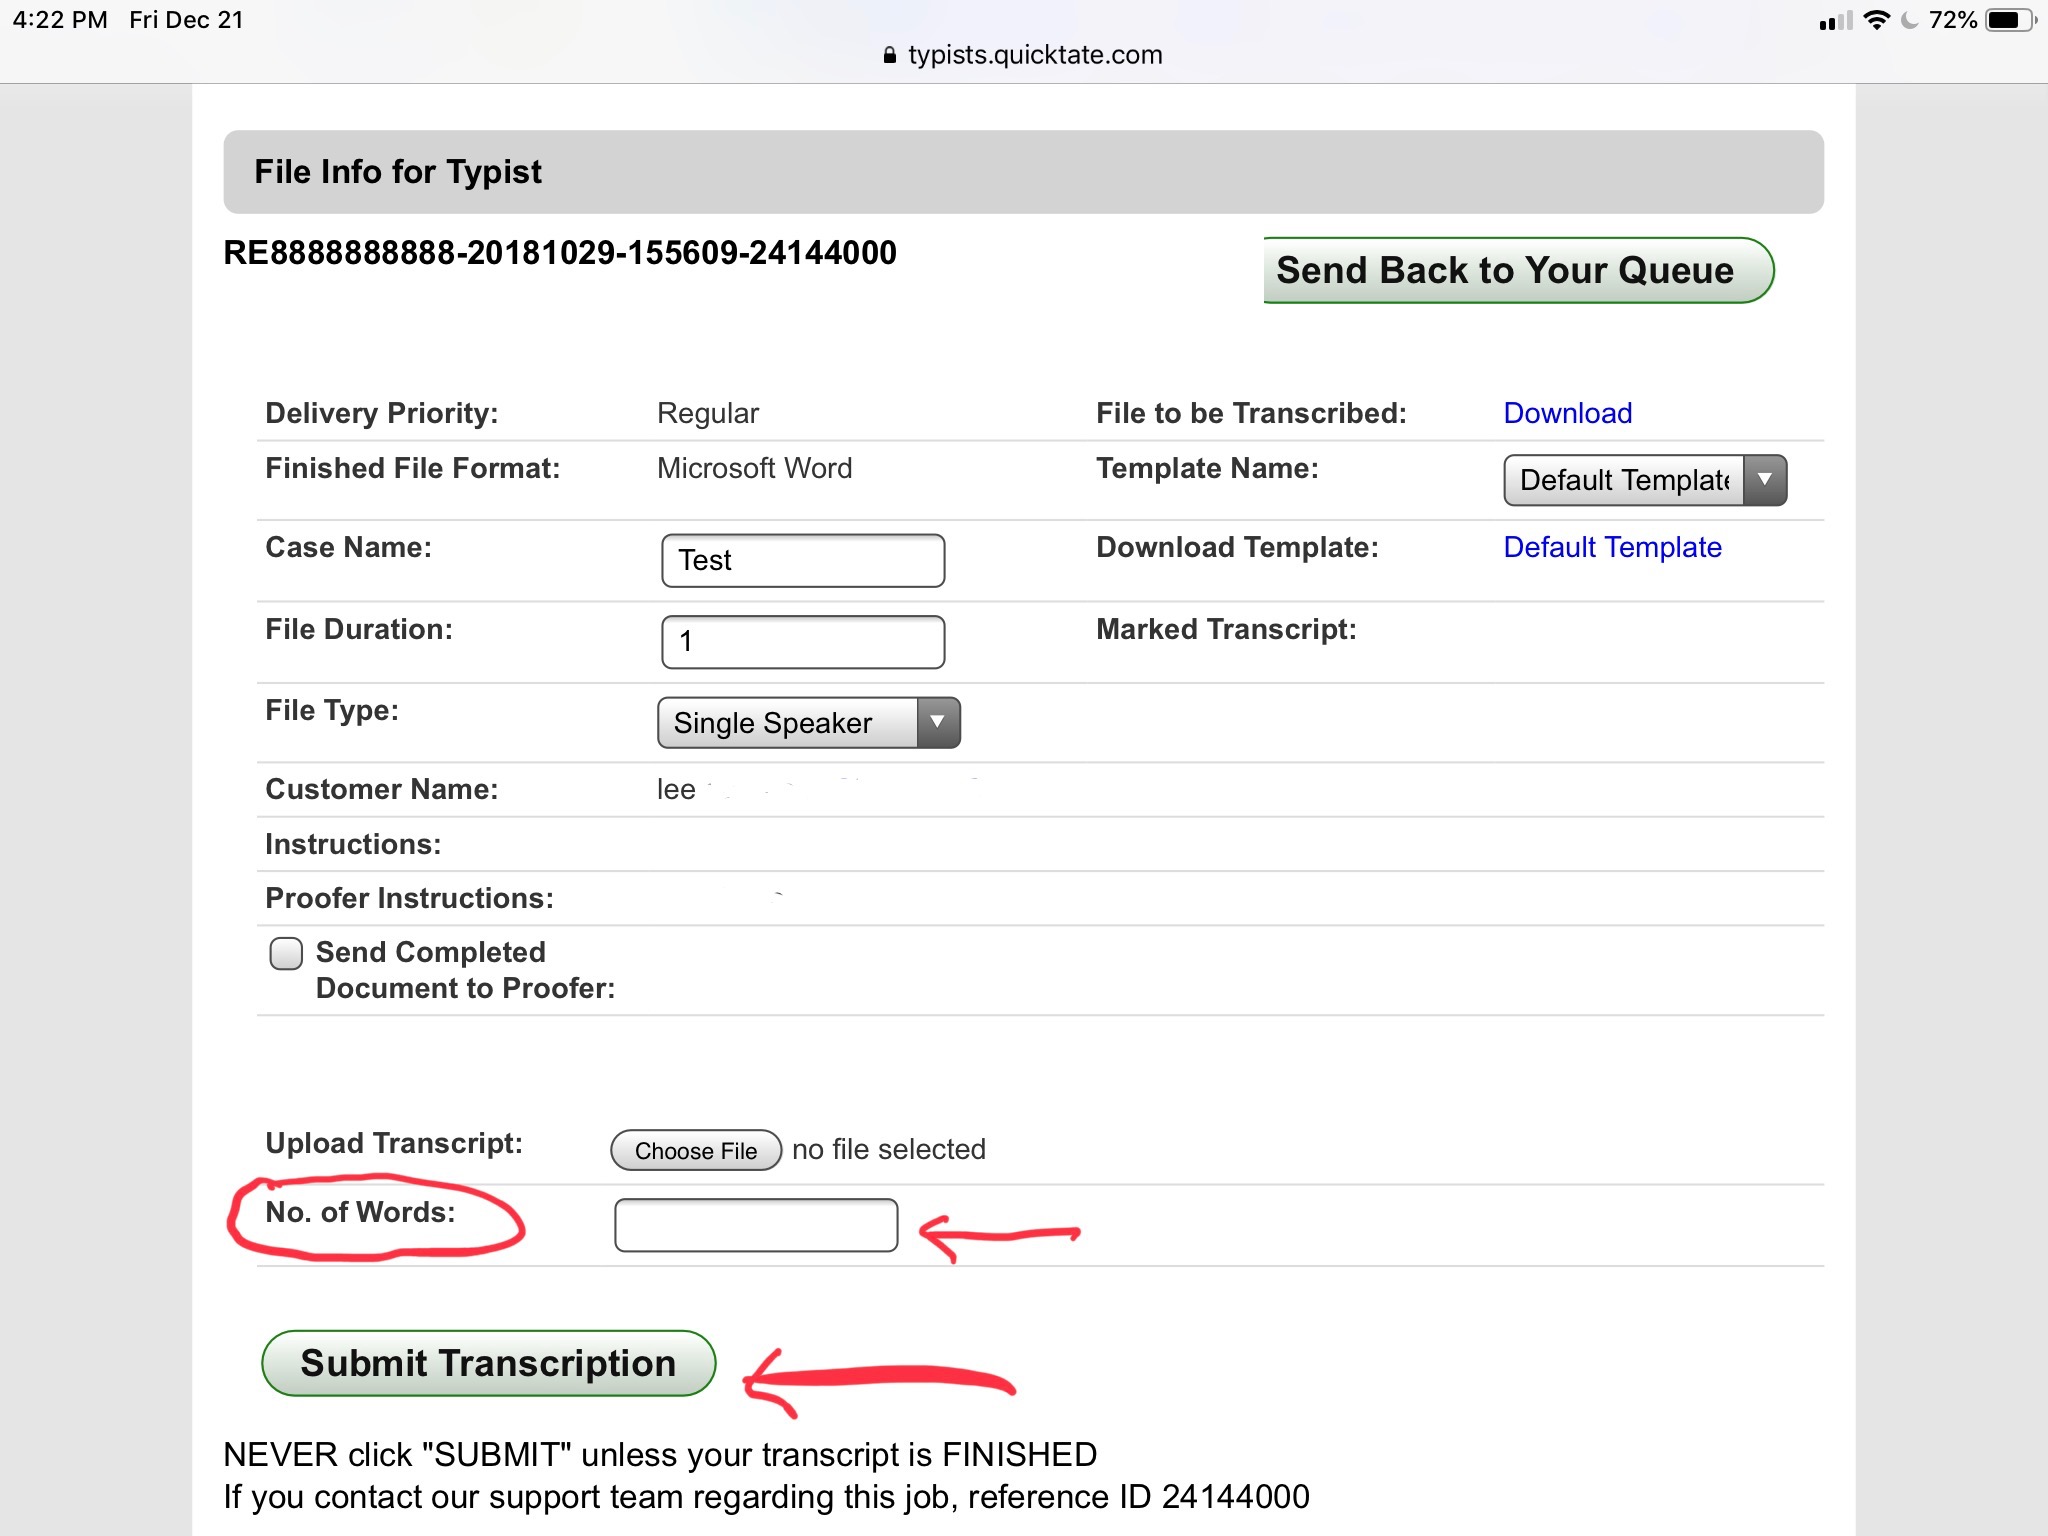Tap the cellular signal bars icon
The width and height of the screenshot is (2048, 1536).
1835,21
